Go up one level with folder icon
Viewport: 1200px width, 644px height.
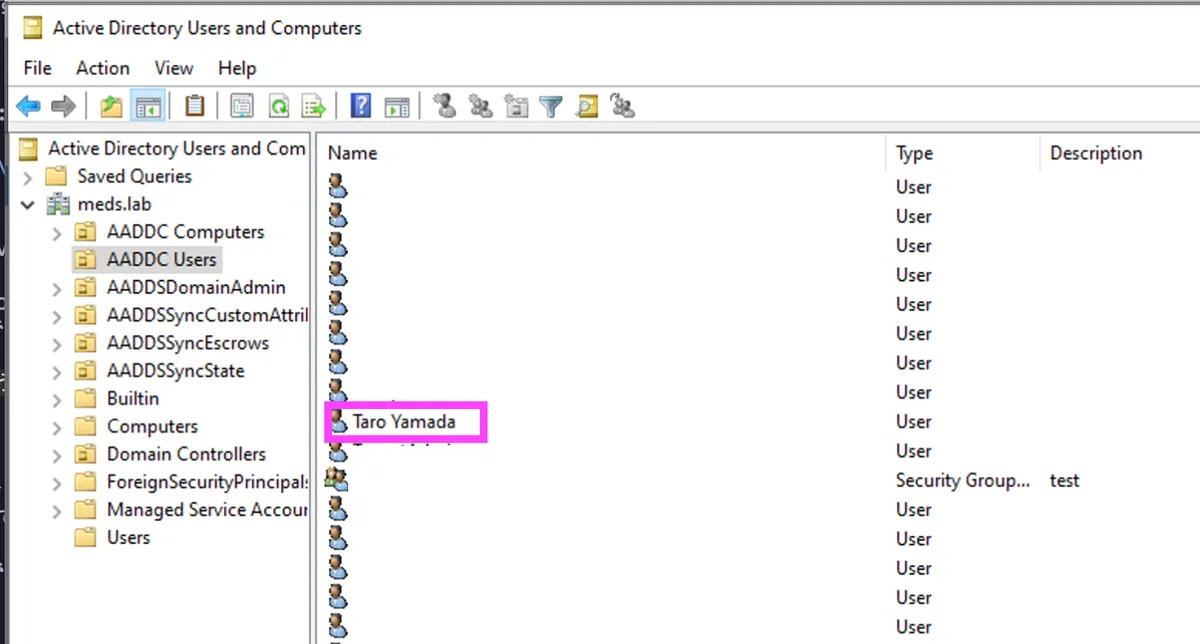pos(111,106)
